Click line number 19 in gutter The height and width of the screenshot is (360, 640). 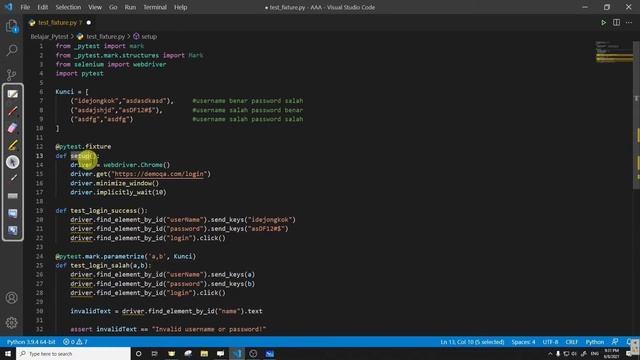pos(40,211)
